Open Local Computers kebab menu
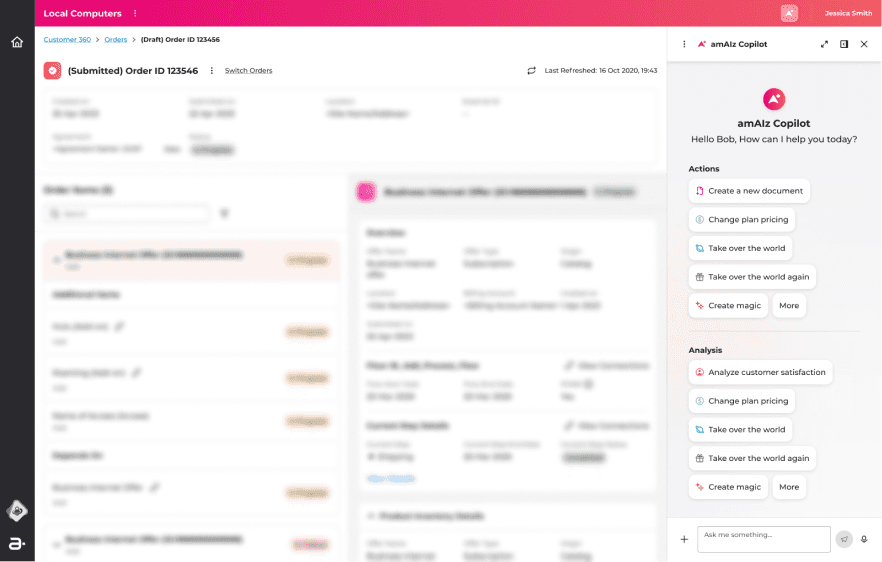The height and width of the screenshot is (562, 882). [135, 13]
